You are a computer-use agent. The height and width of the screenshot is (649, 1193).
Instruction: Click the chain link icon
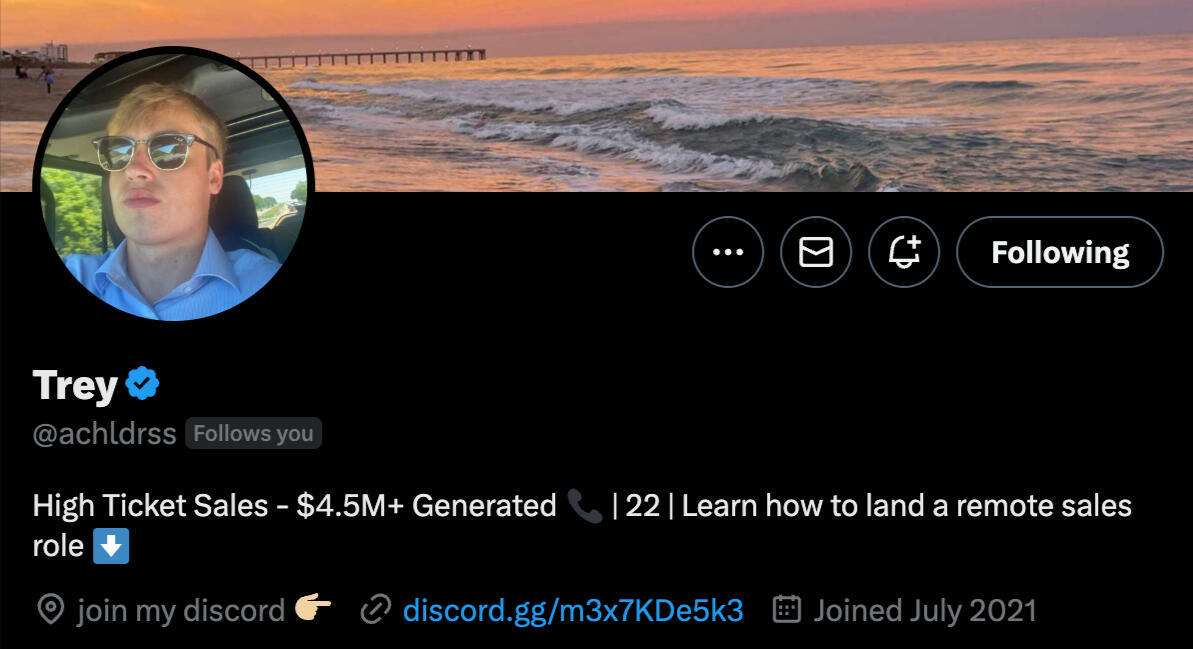click(x=376, y=610)
